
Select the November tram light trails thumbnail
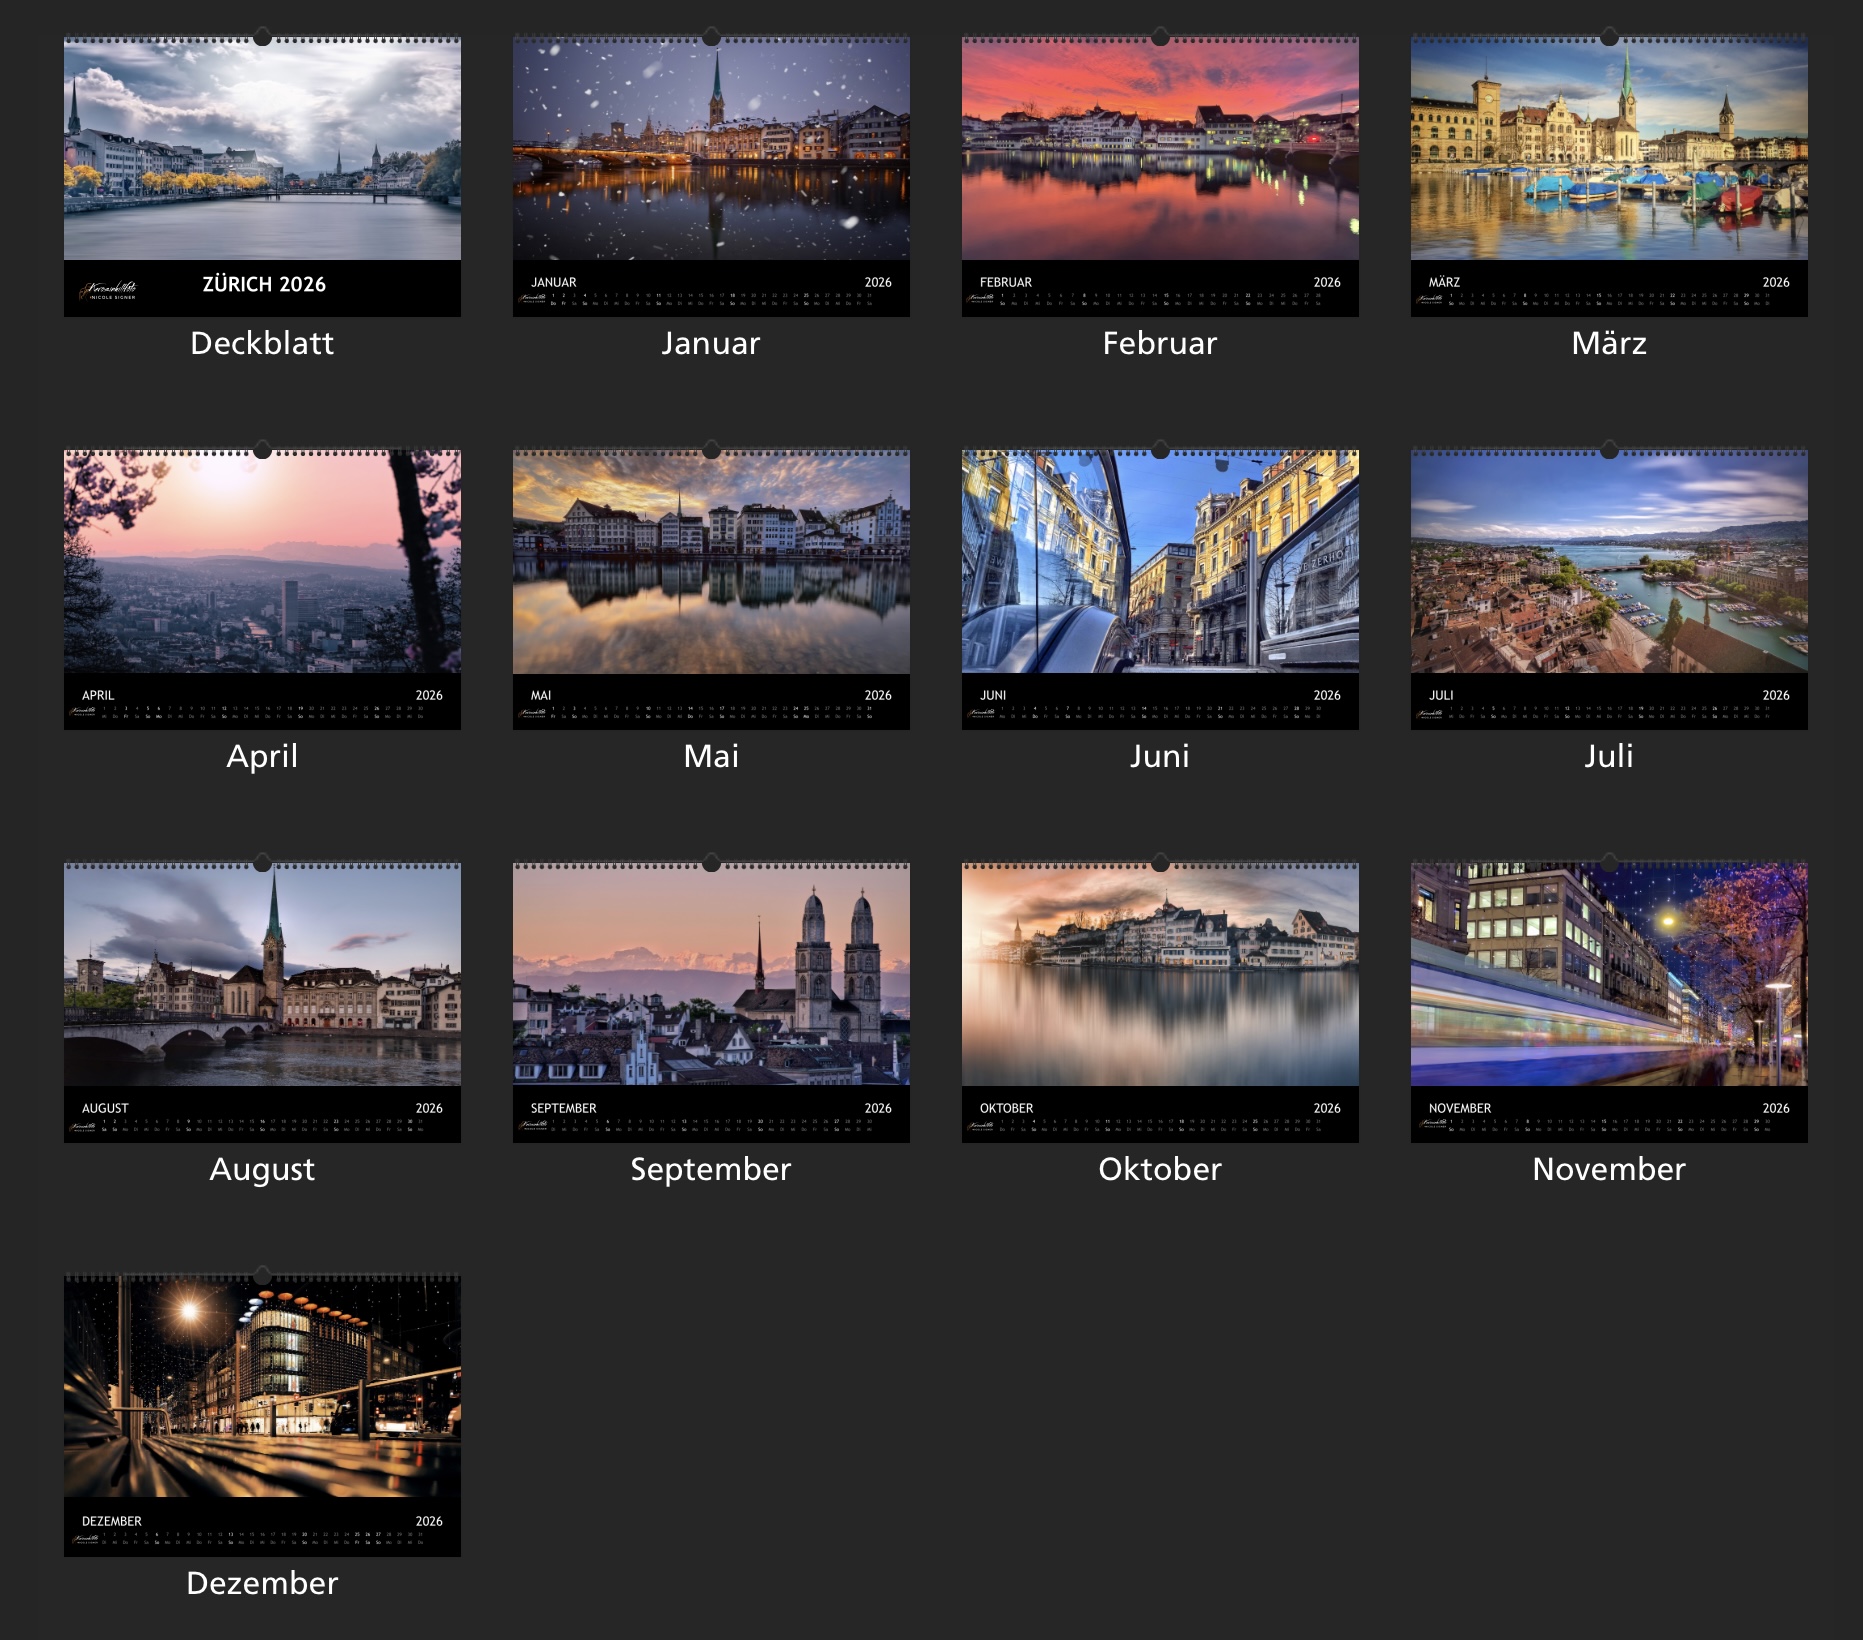1609,976
